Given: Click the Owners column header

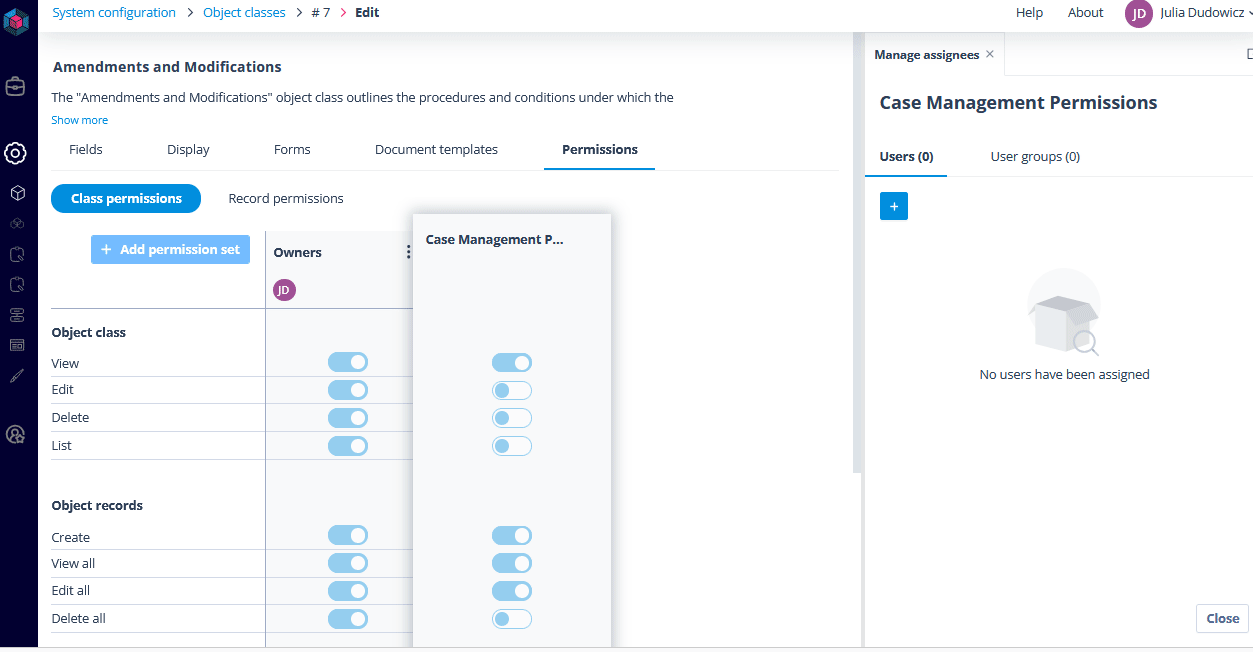Looking at the screenshot, I should [x=298, y=253].
